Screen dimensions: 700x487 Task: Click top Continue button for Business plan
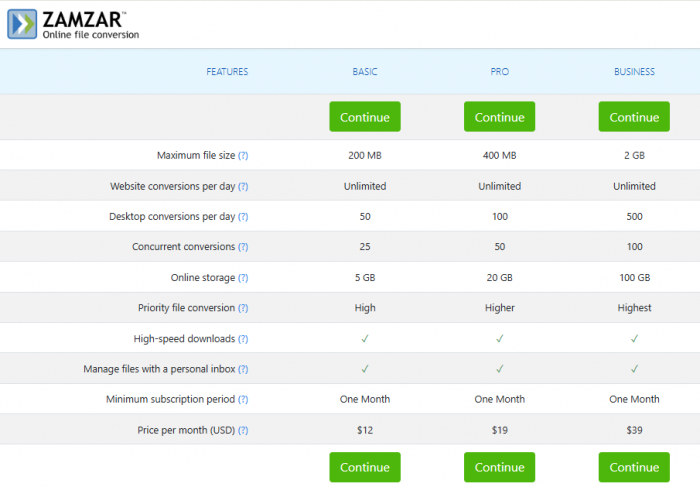click(634, 117)
